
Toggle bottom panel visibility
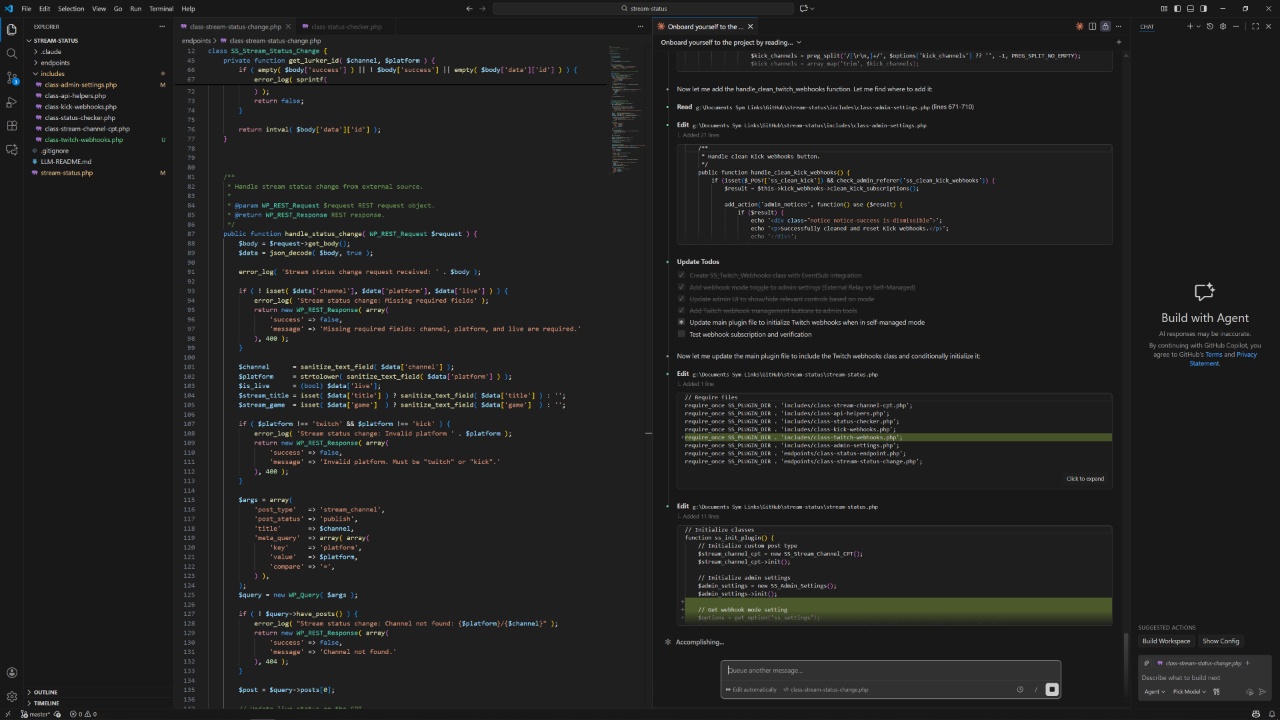point(1190,8)
